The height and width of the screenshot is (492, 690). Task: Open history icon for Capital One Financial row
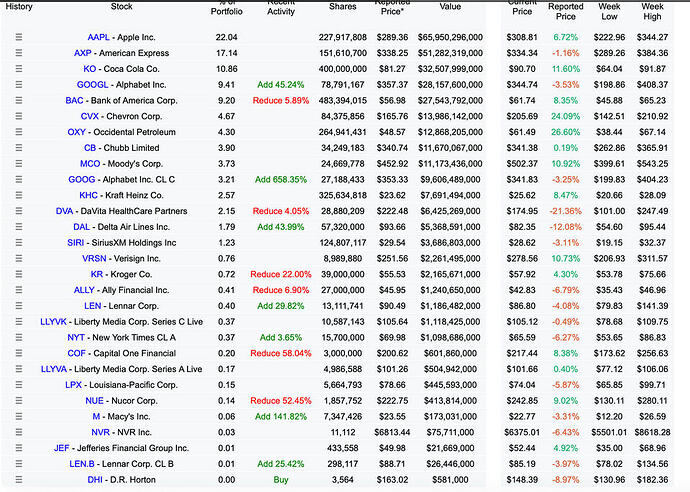click(x=18, y=353)
